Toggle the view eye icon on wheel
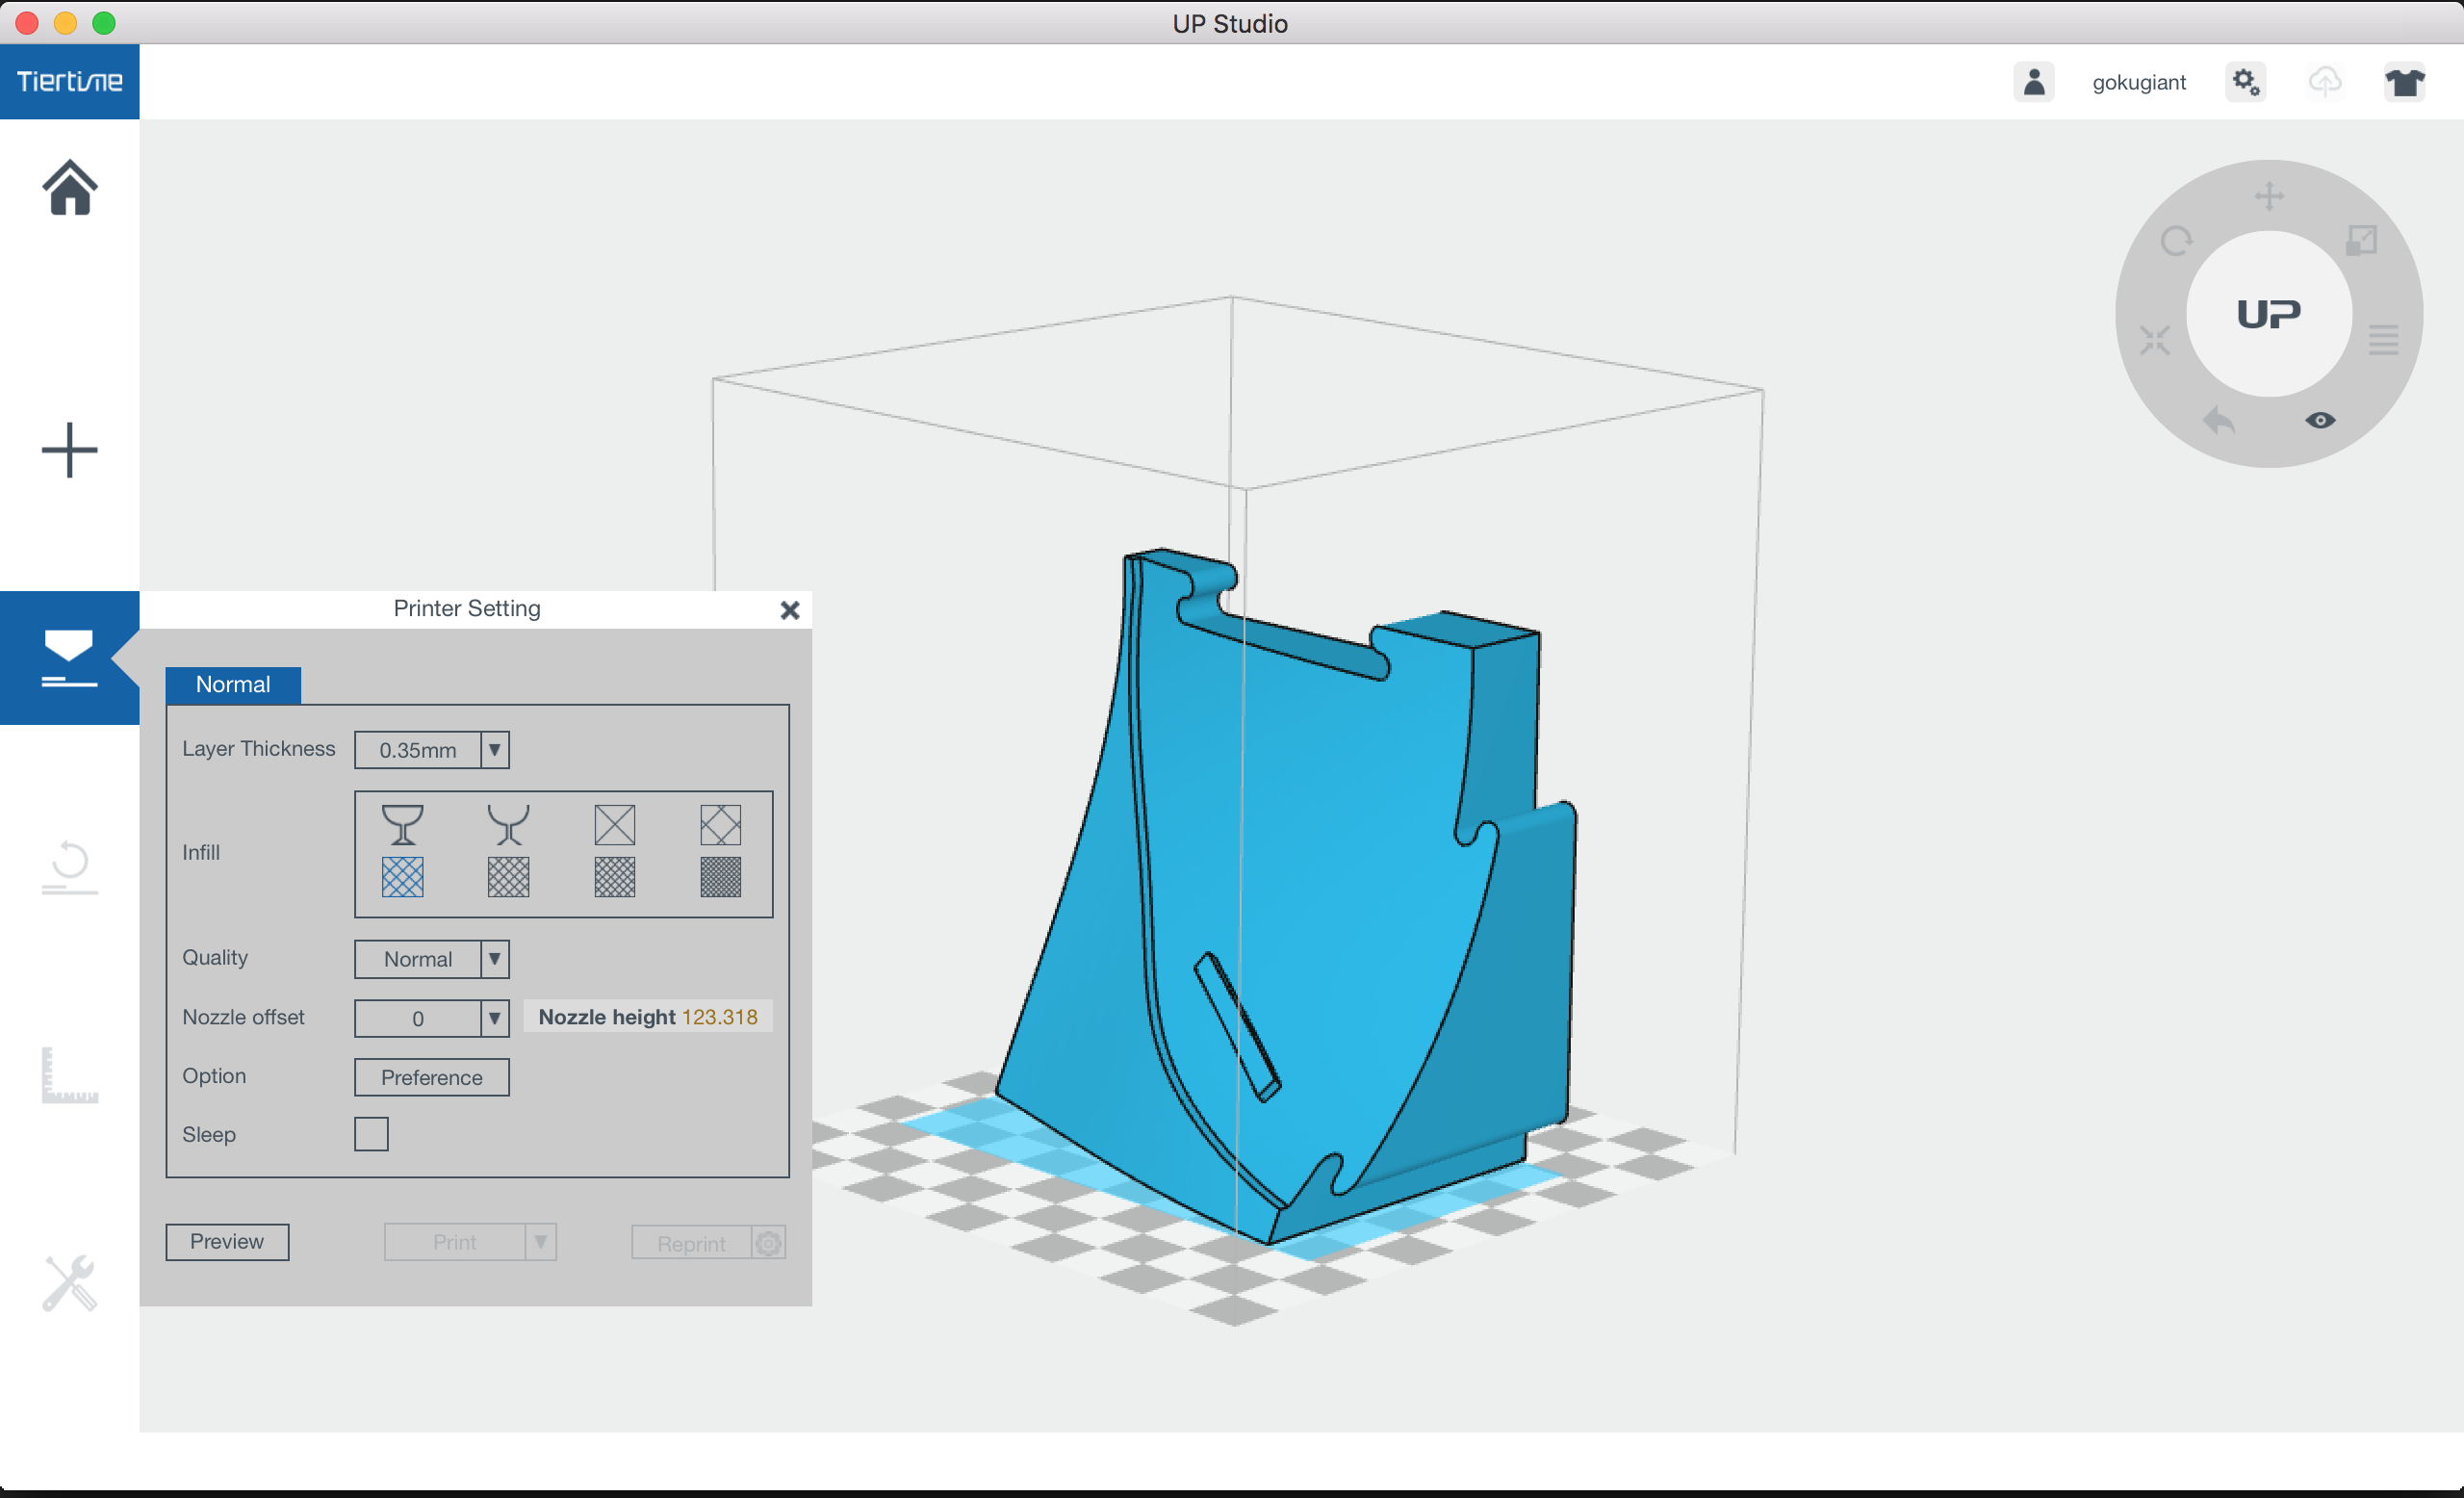 click(2320, 420)
